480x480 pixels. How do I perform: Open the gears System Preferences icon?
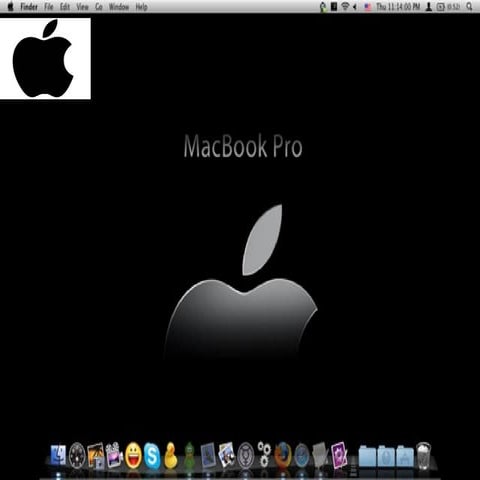tap(264, 455)
